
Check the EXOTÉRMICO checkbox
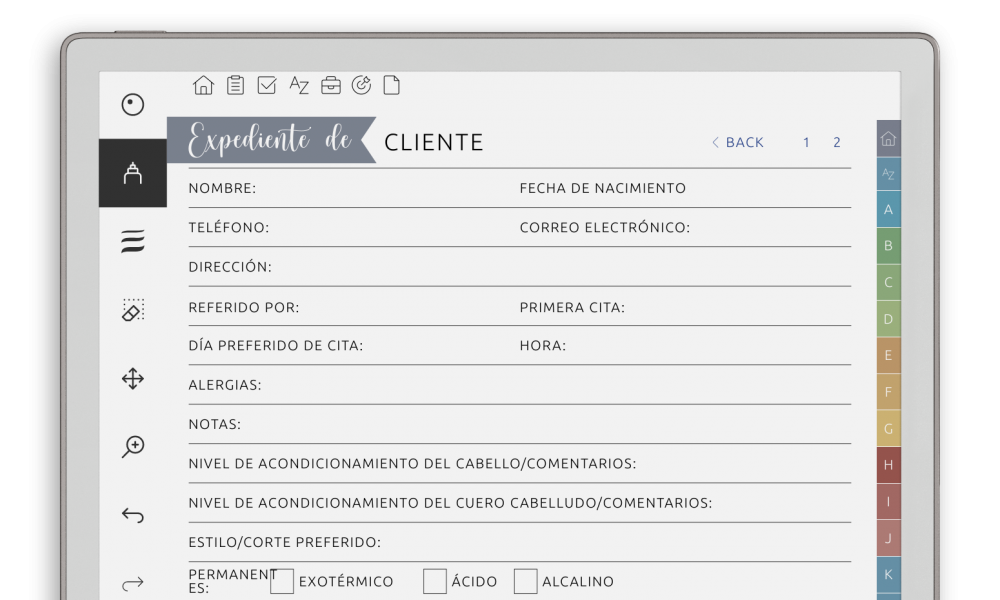pos(282,582)
